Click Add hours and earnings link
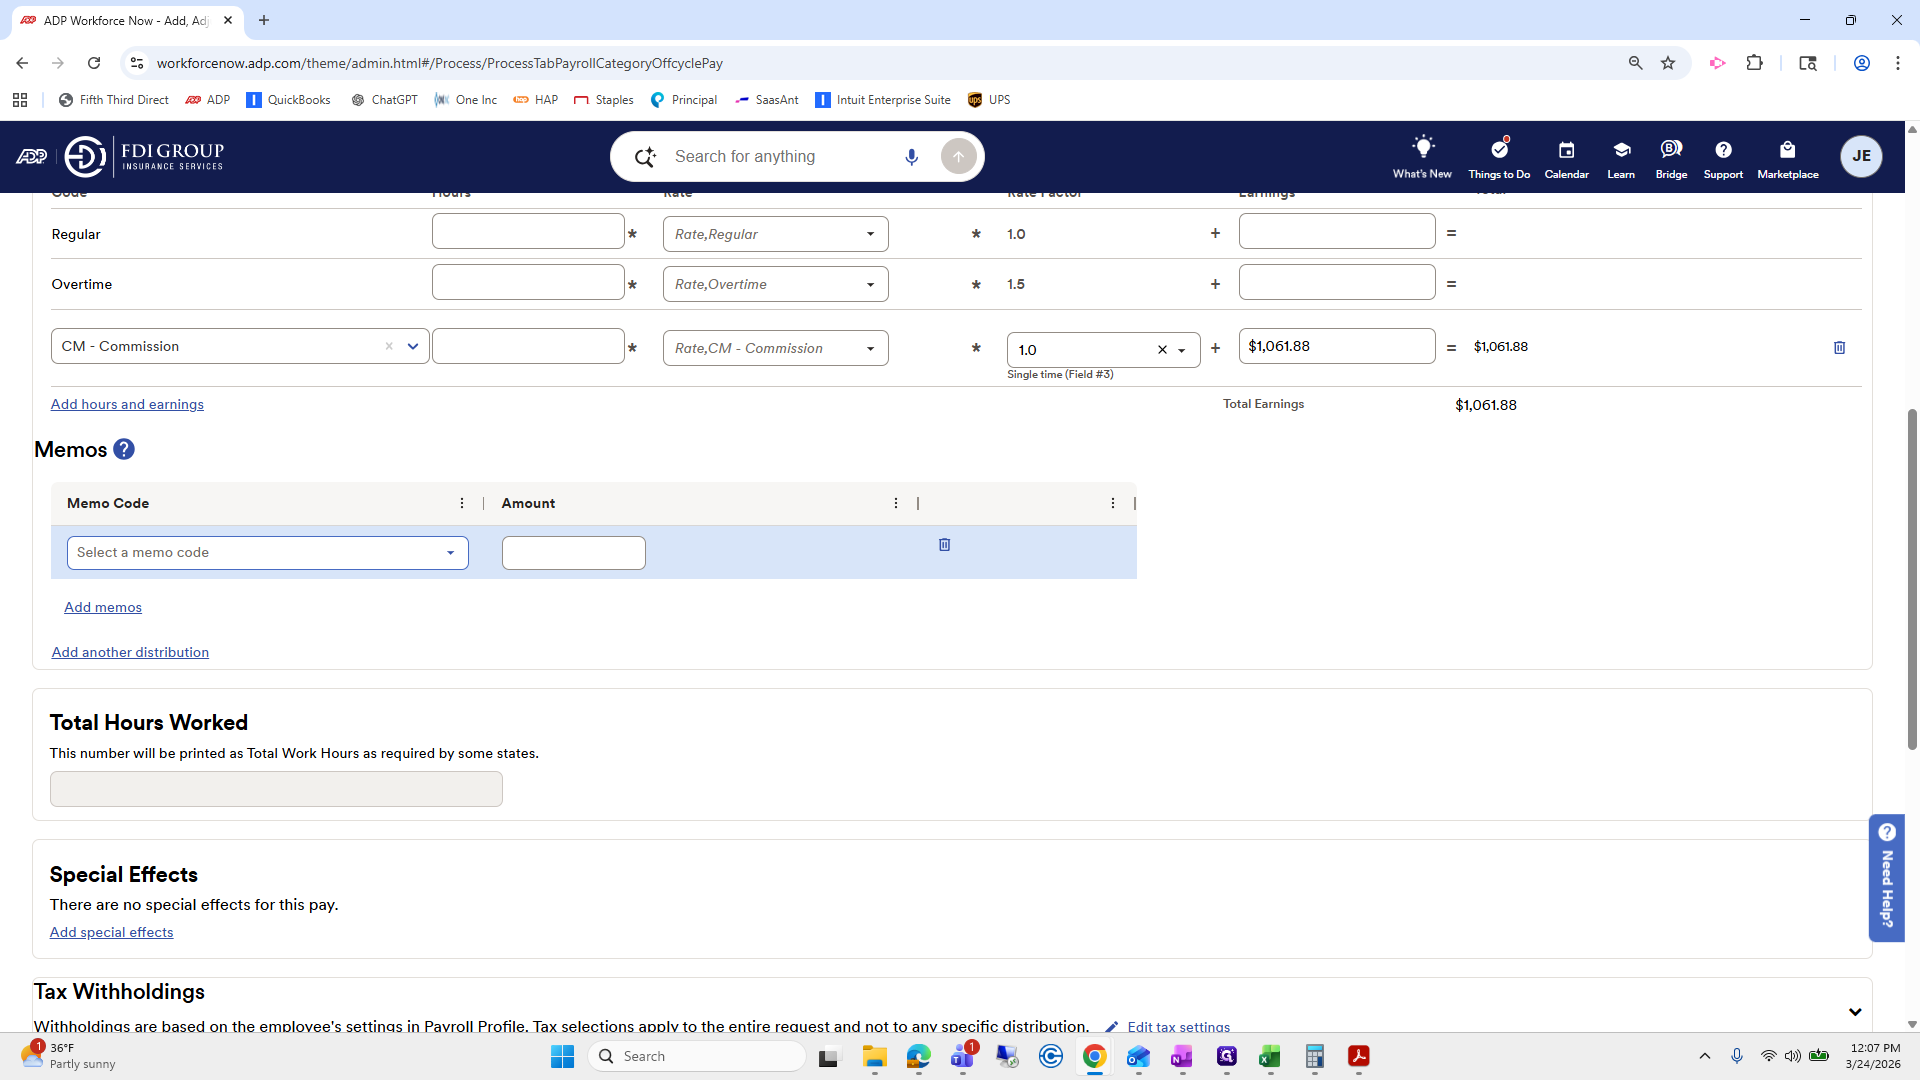 [127, 404]
